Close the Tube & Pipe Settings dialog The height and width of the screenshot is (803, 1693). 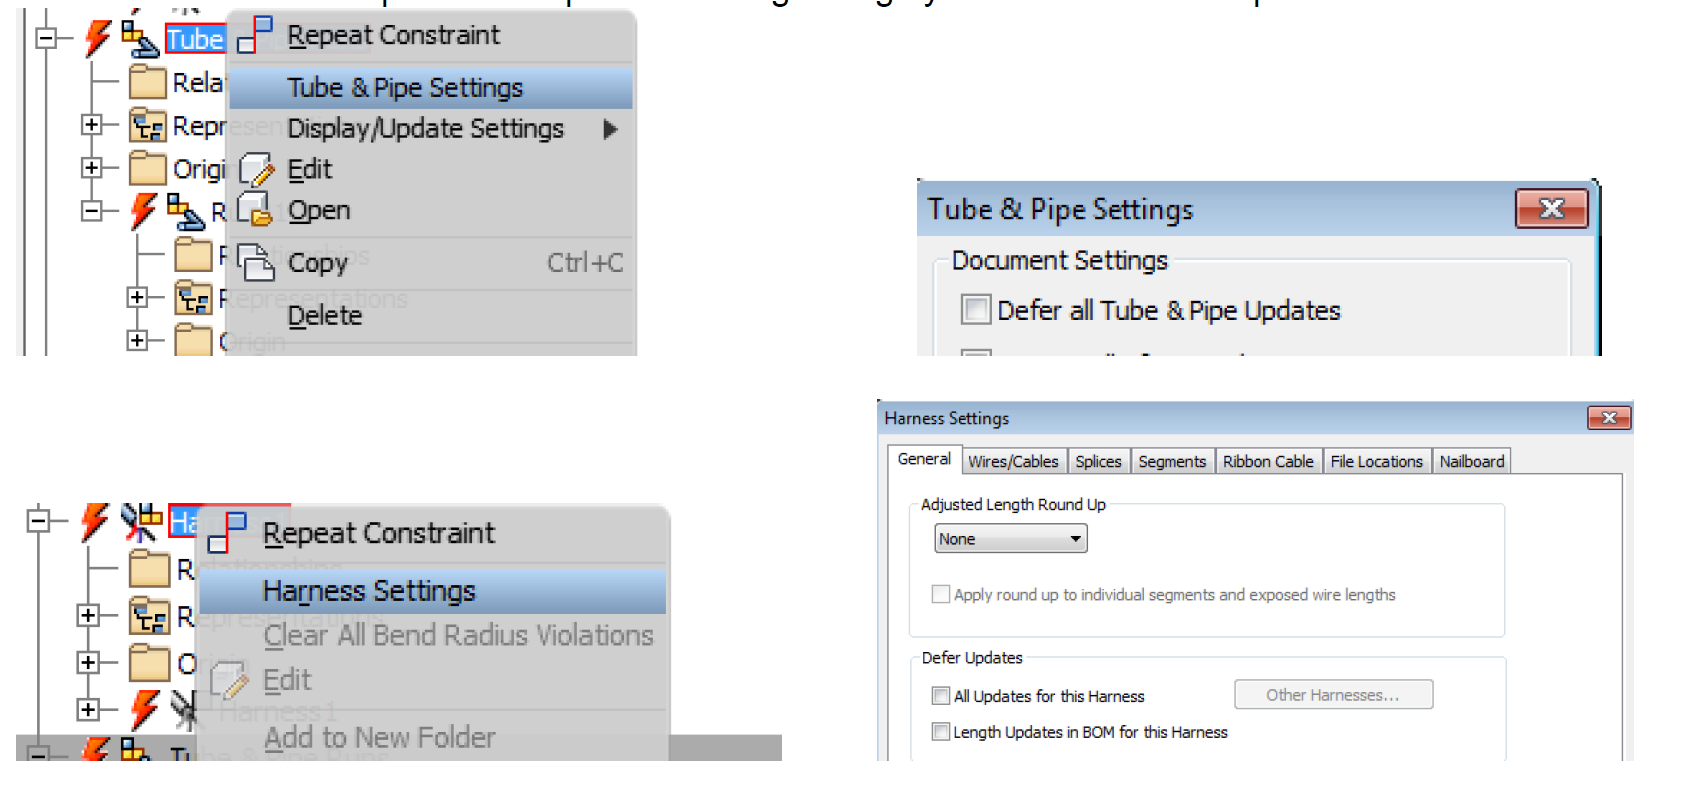1551,209
